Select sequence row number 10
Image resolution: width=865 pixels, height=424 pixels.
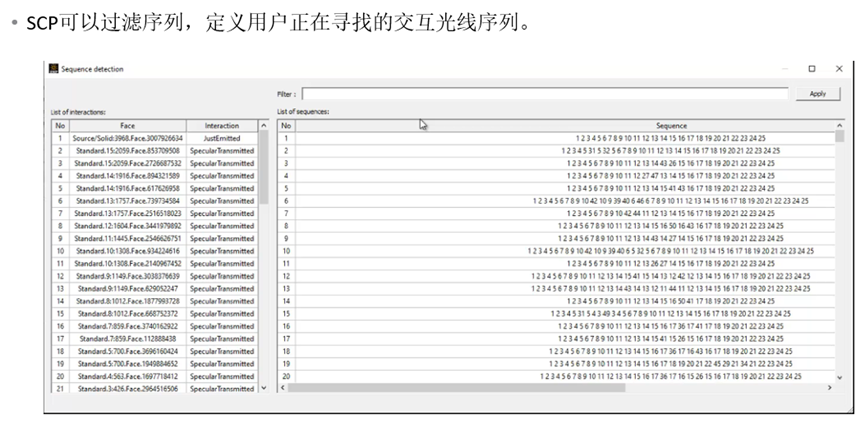point(556,251)
